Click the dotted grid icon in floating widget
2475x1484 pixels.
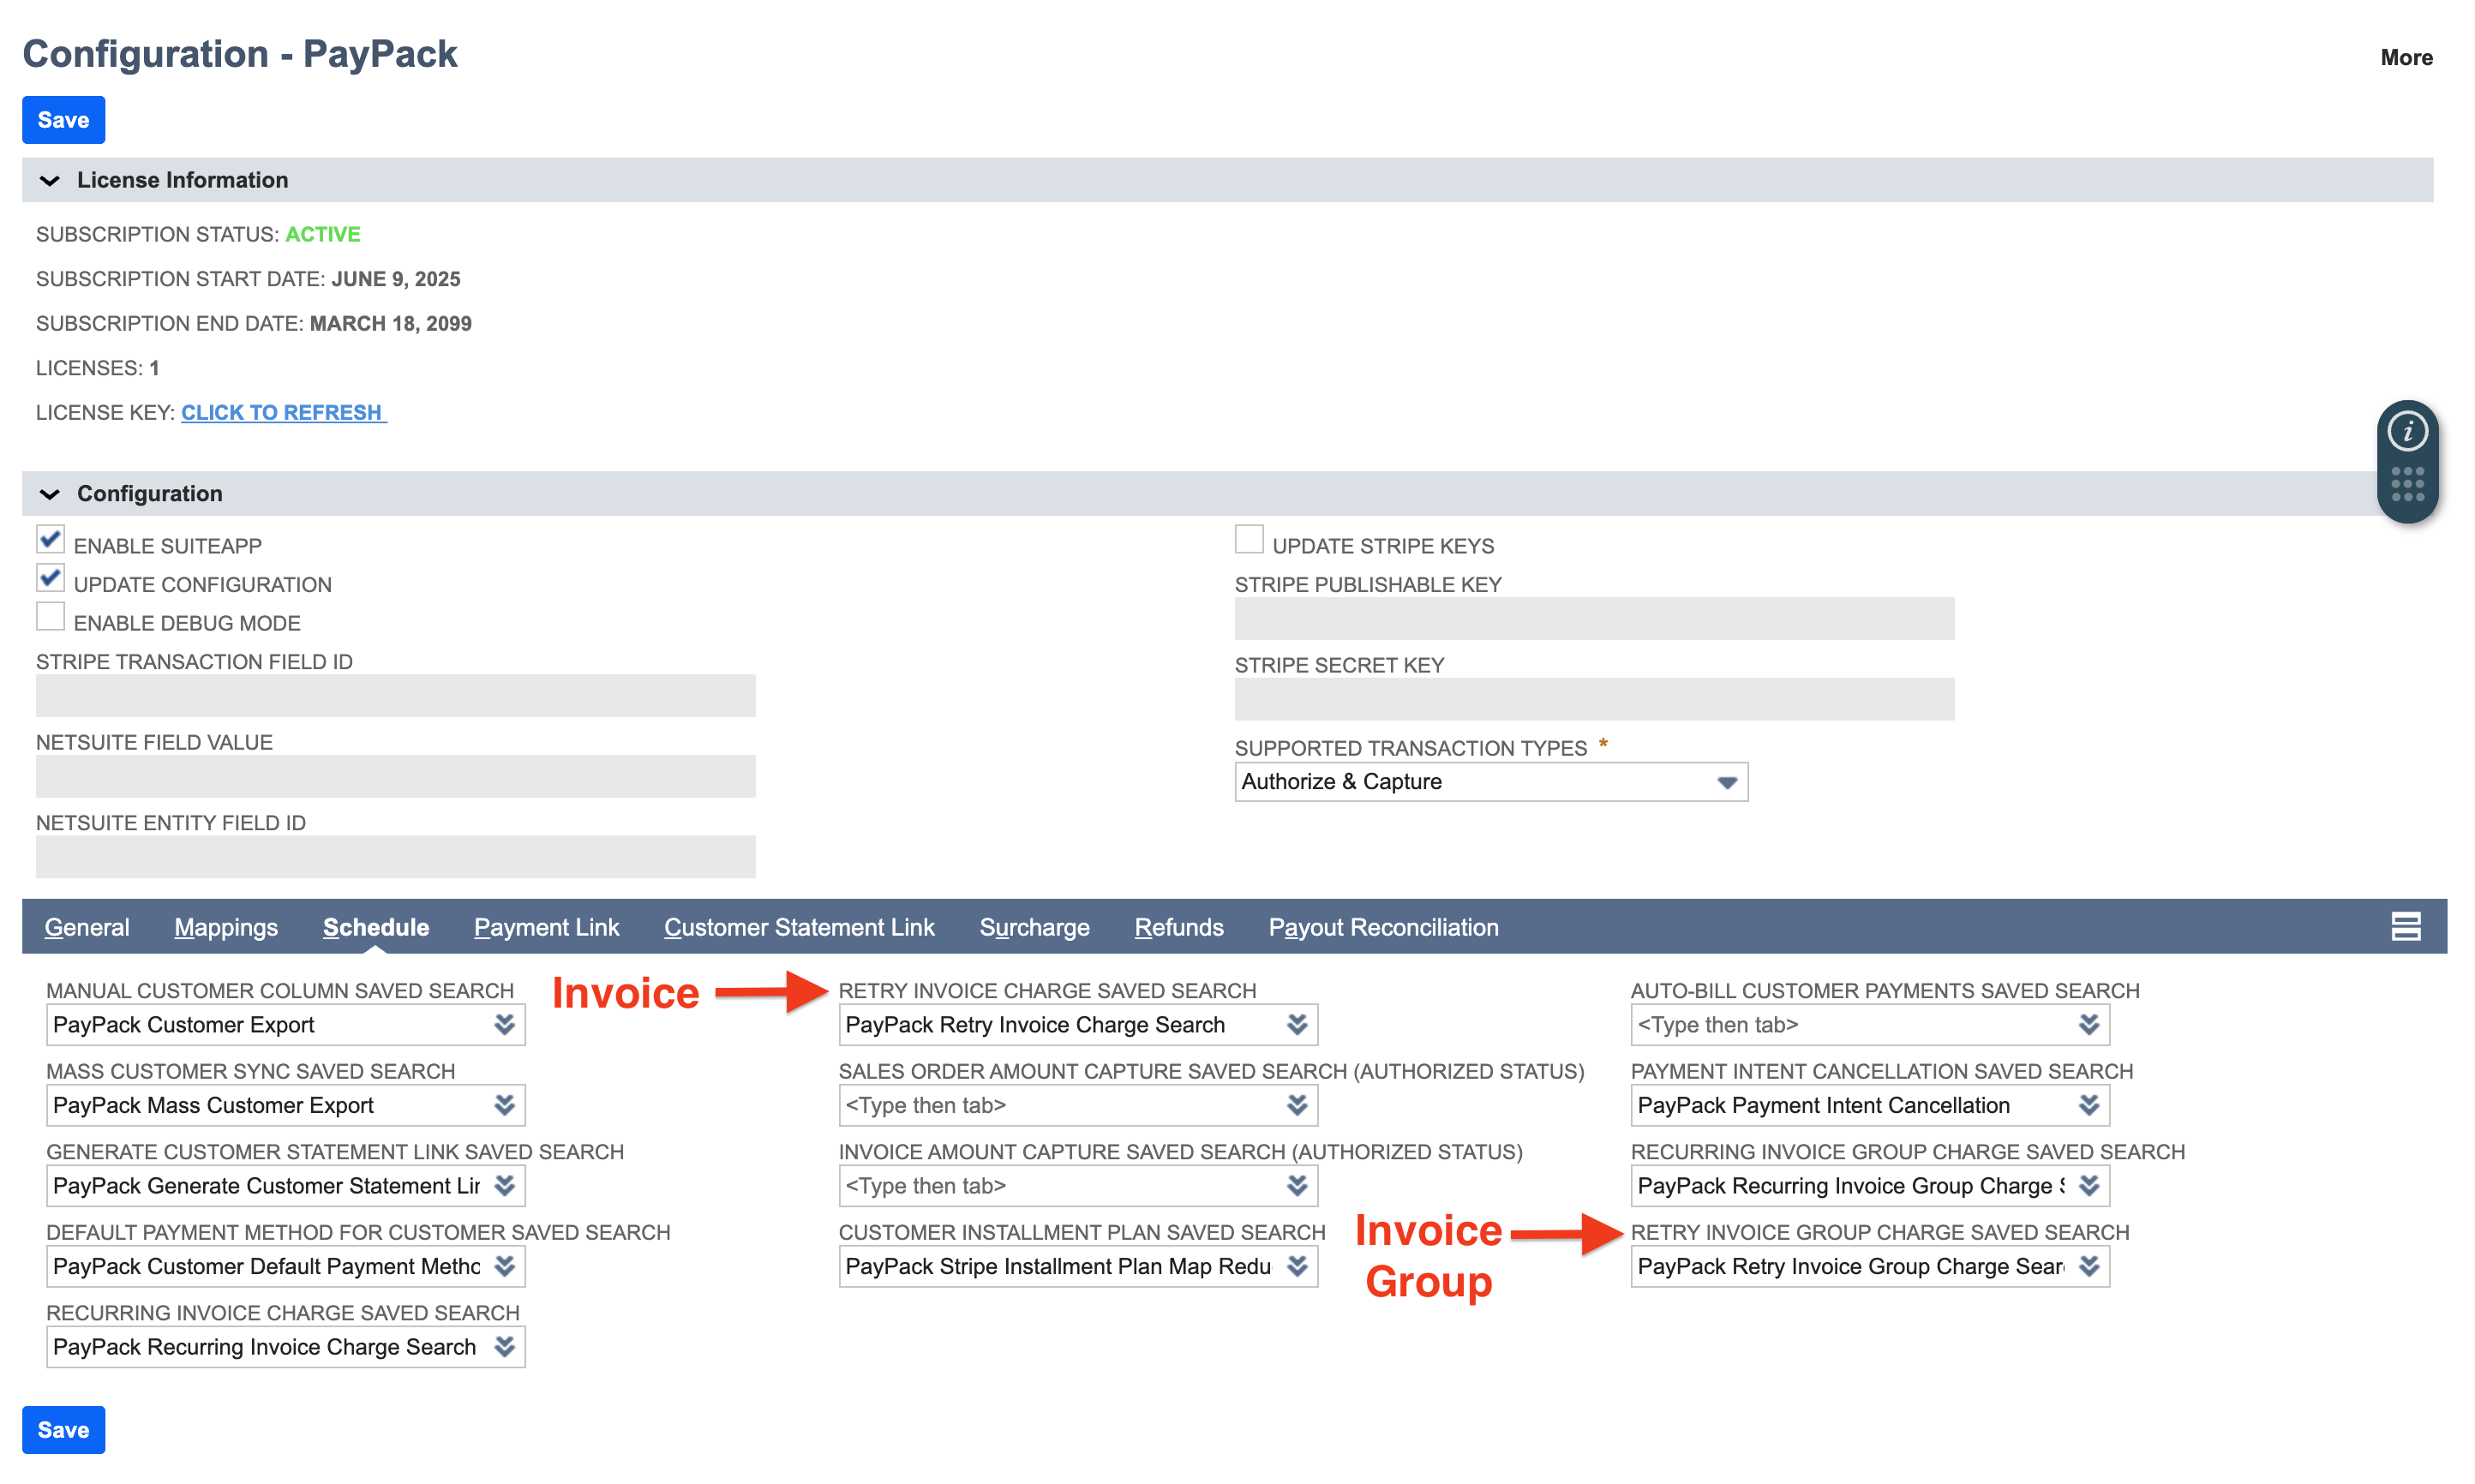click(x=2407, y=484)
